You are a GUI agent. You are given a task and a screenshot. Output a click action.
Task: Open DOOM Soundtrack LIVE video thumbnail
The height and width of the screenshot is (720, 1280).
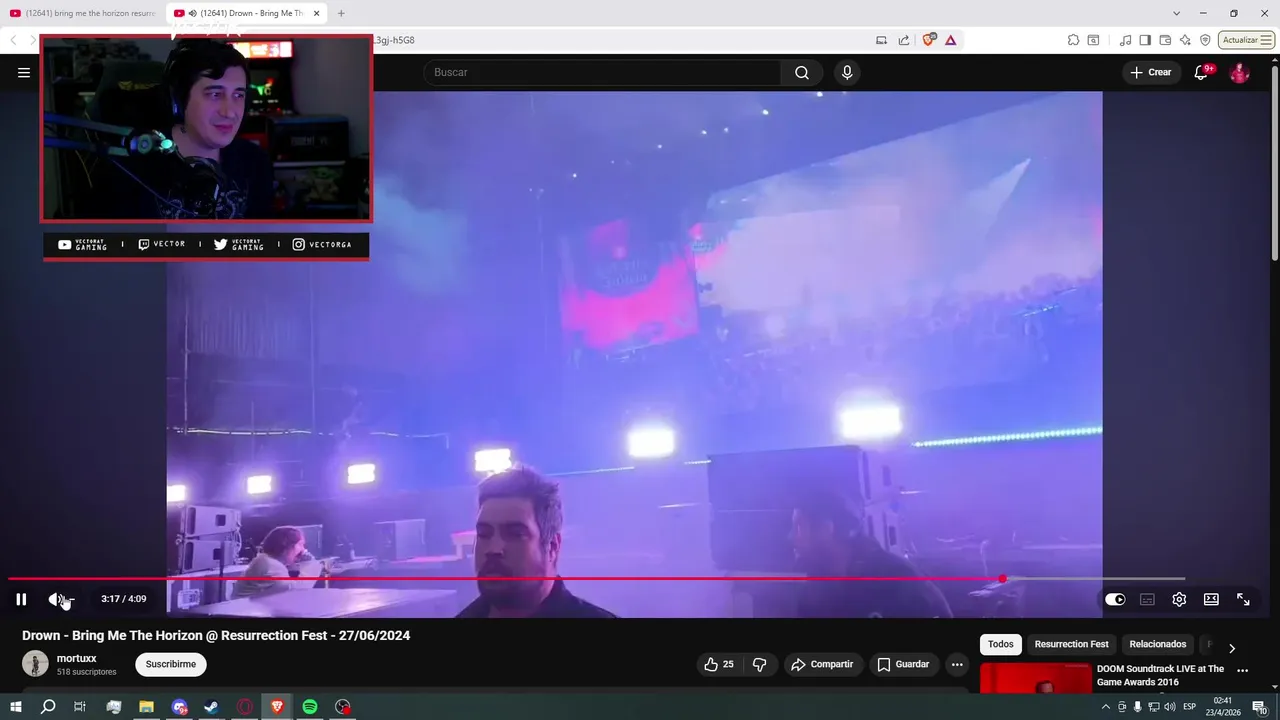pyautogui.click(x=1036, y=679)
